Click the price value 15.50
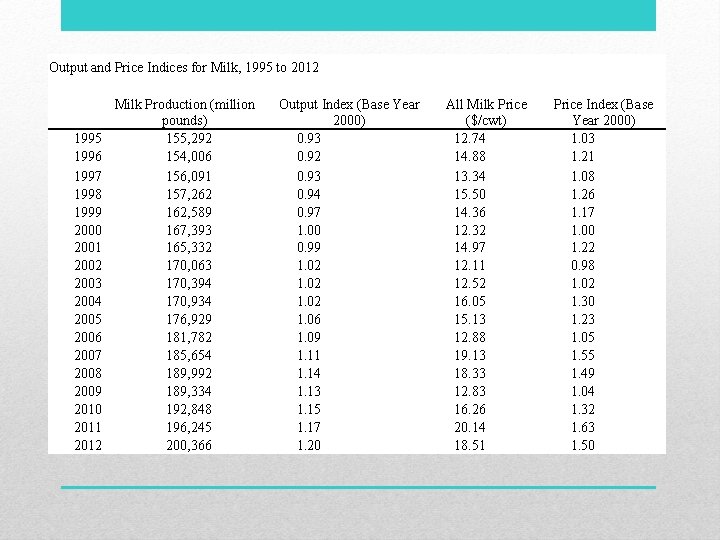720x540 pixels. tap(470, 194)
